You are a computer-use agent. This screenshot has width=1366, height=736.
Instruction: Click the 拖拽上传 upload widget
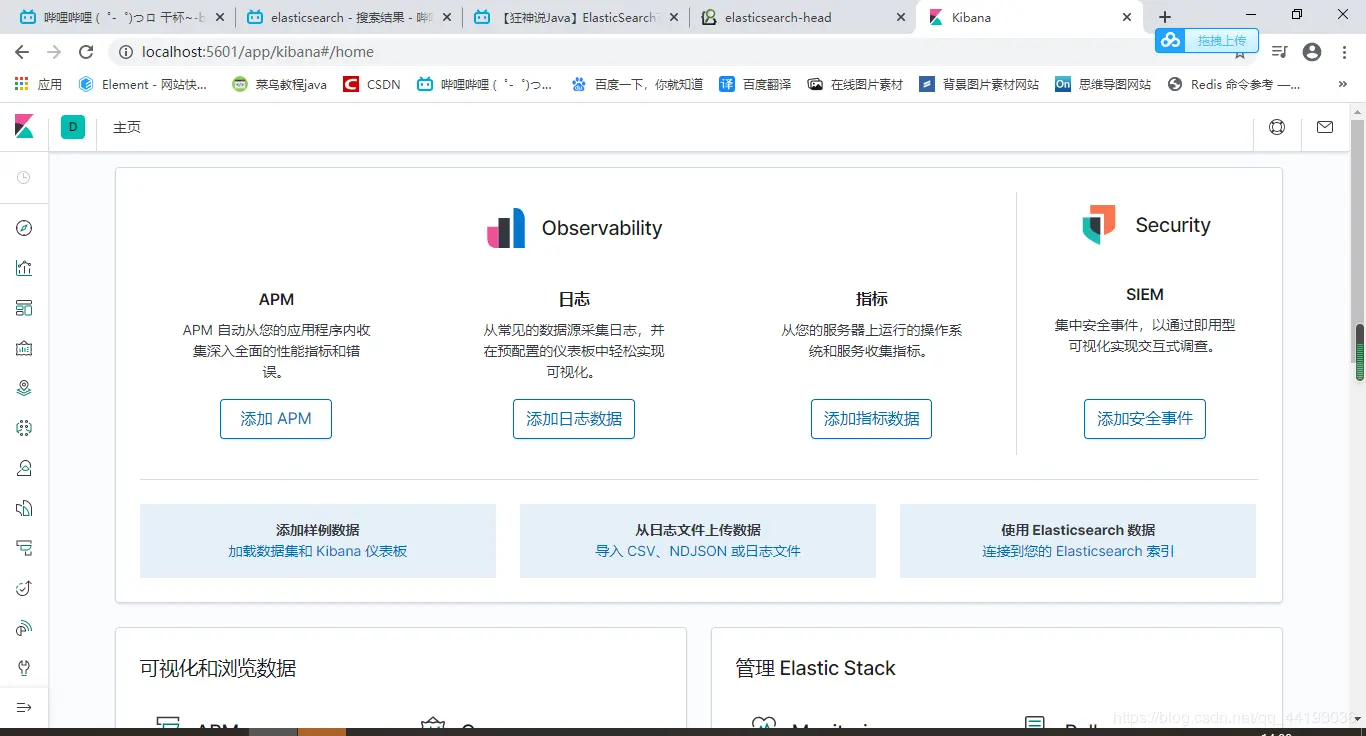1207,40
